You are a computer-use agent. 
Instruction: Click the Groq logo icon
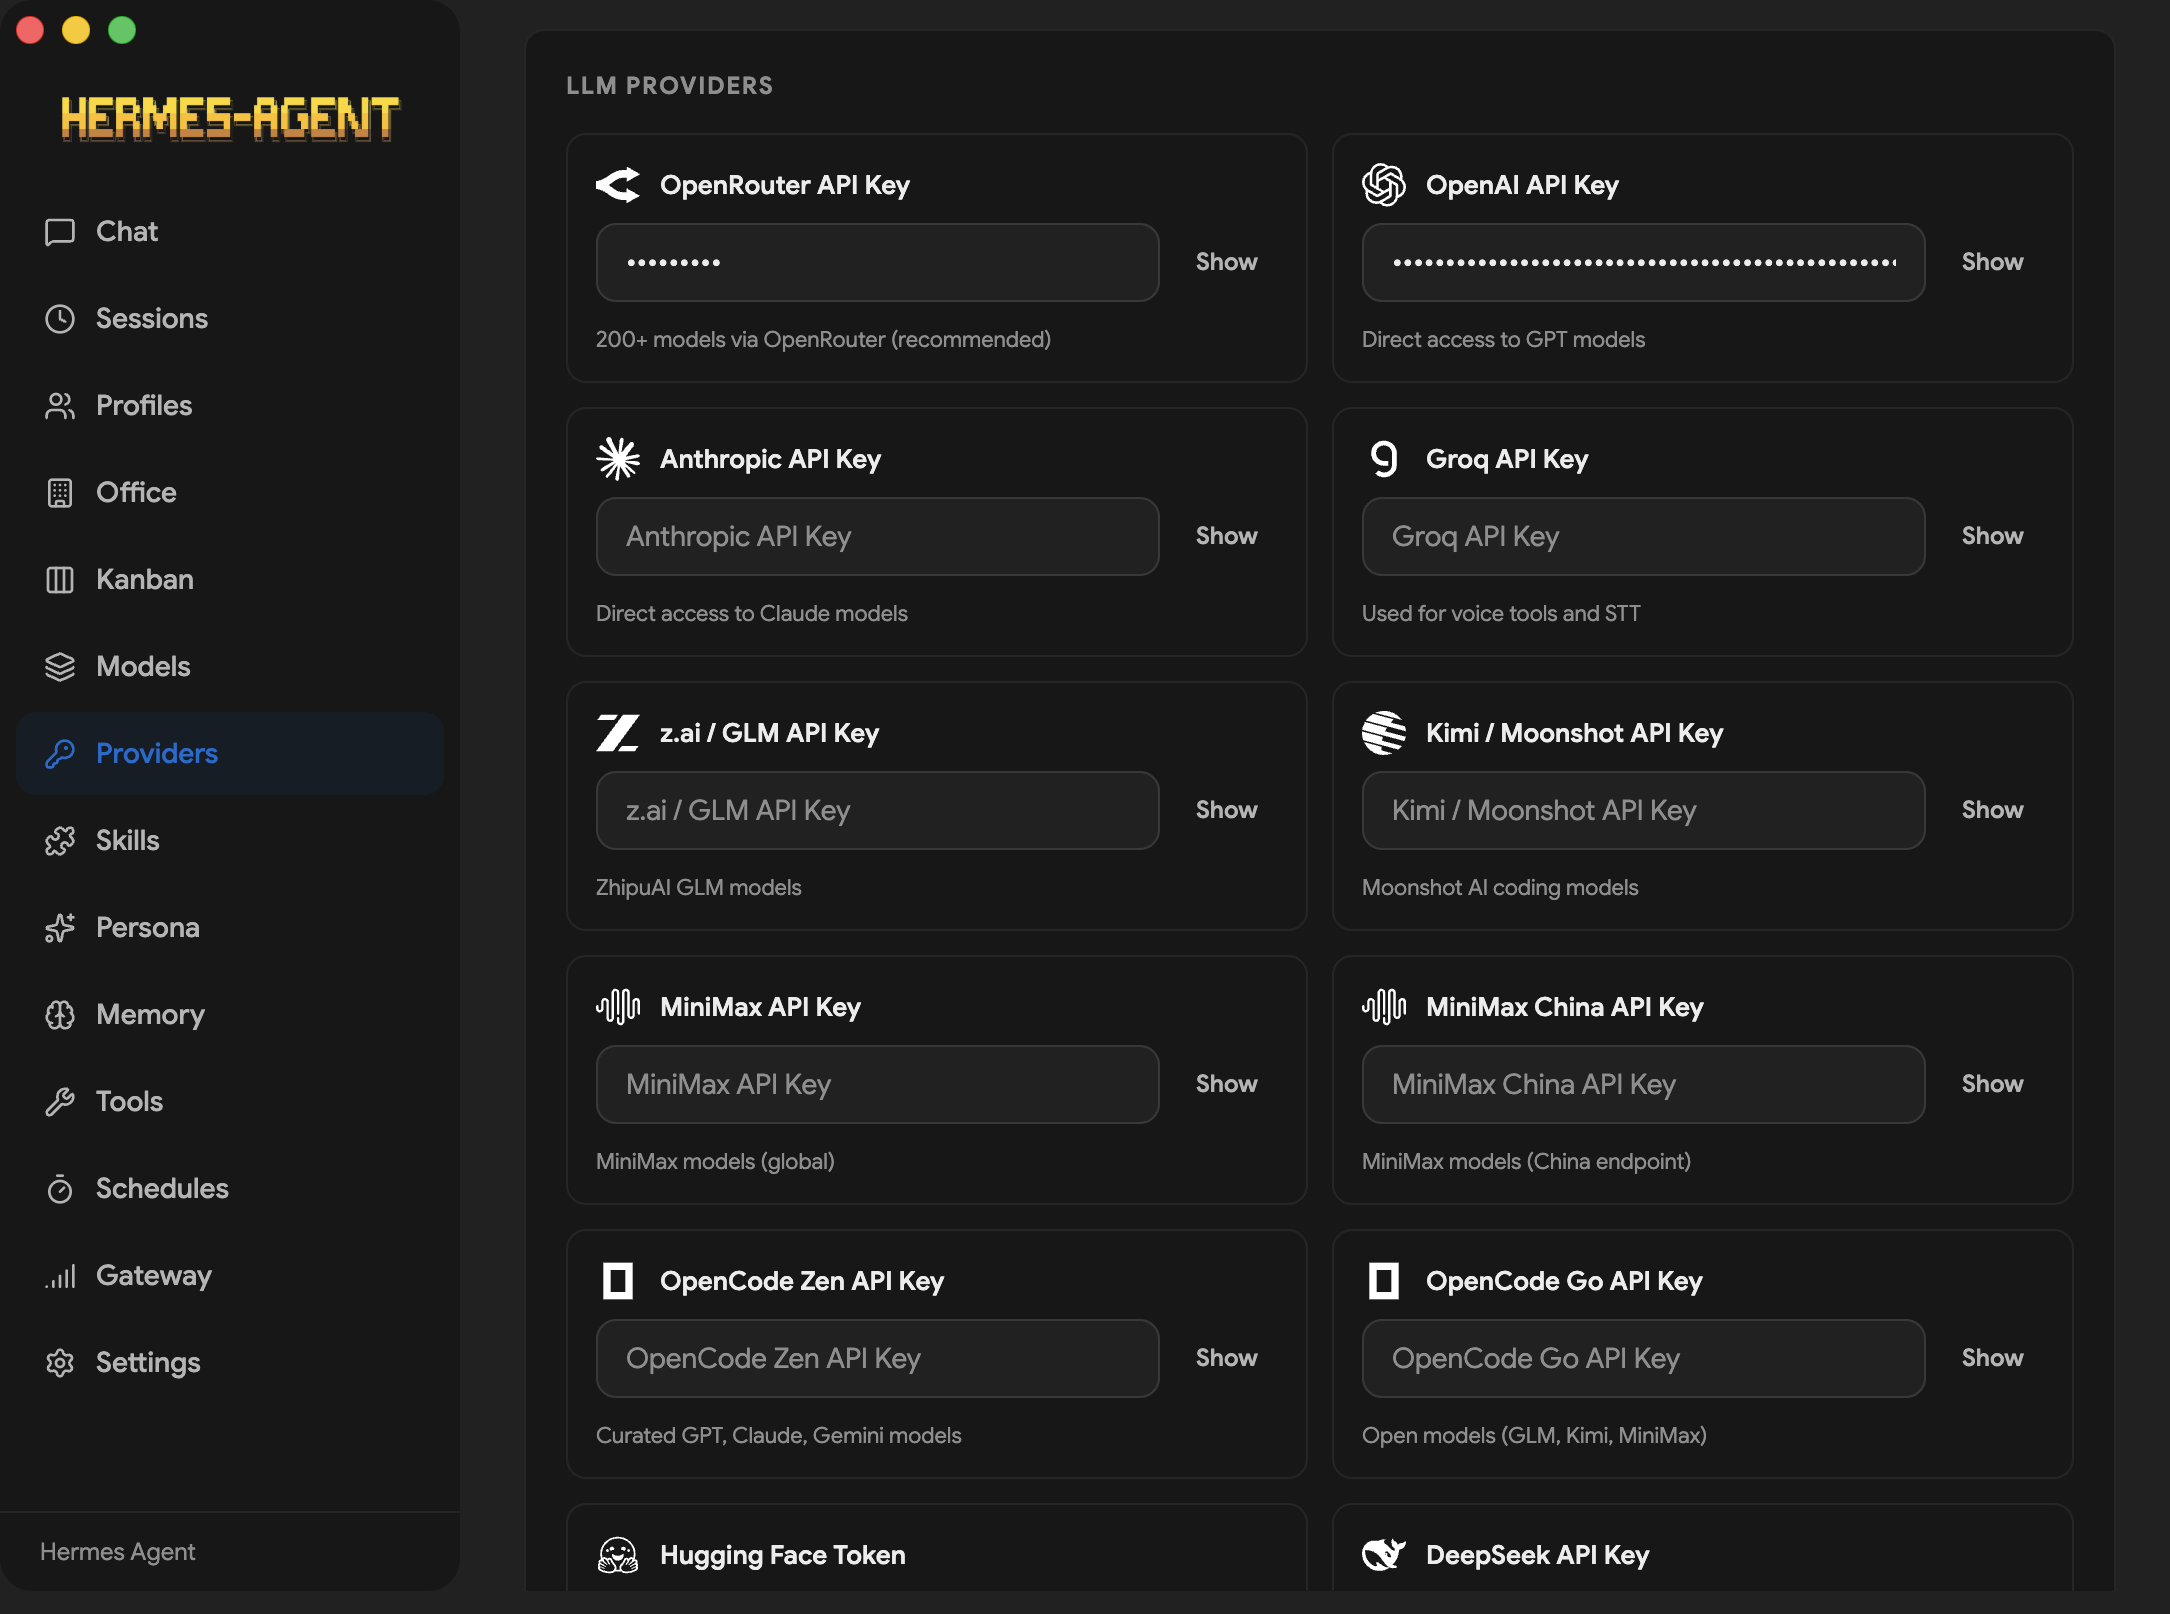click(1384, 459)
